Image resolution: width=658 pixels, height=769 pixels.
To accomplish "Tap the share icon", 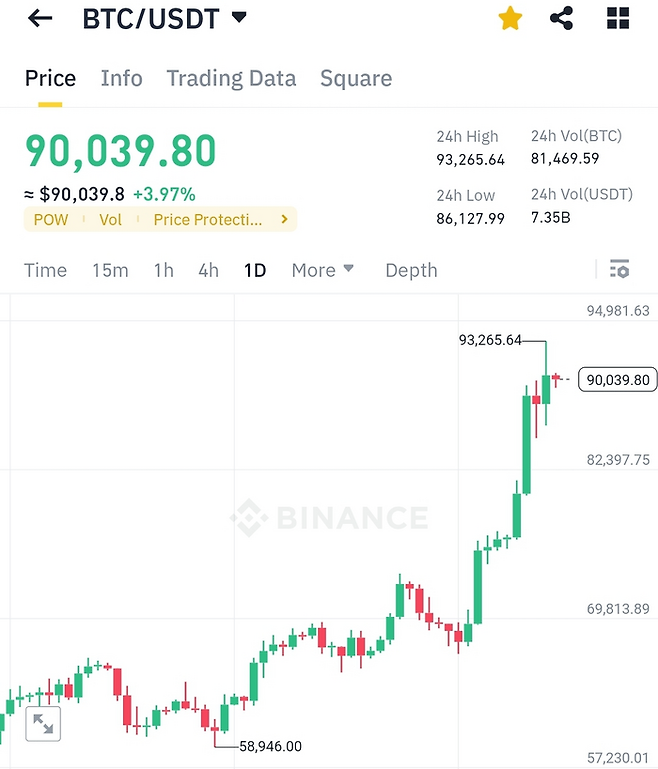I will pos(562,18).
